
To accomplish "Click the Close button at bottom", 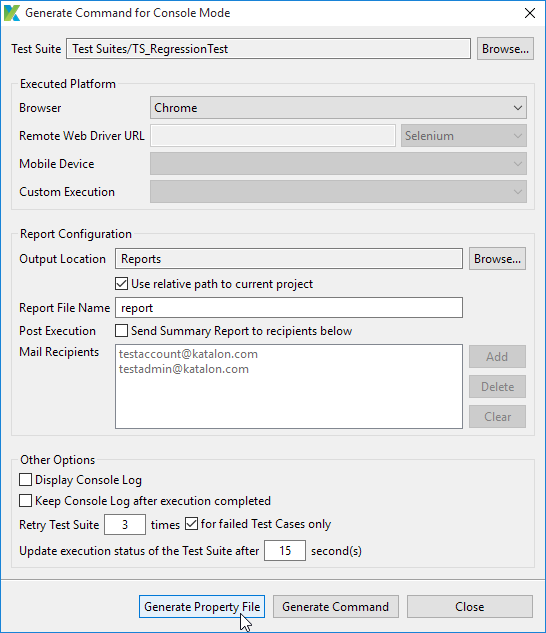I will coord(470,607).
